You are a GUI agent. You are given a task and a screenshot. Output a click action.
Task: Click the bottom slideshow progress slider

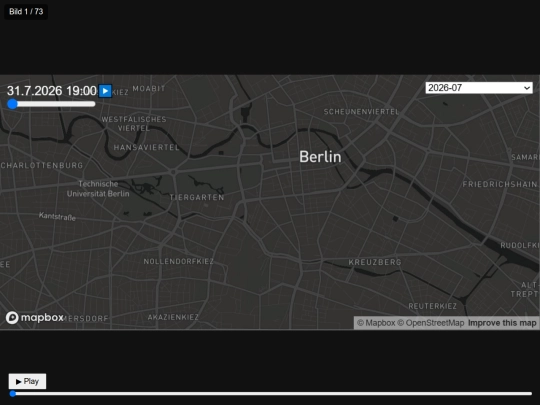coord(271,394)
